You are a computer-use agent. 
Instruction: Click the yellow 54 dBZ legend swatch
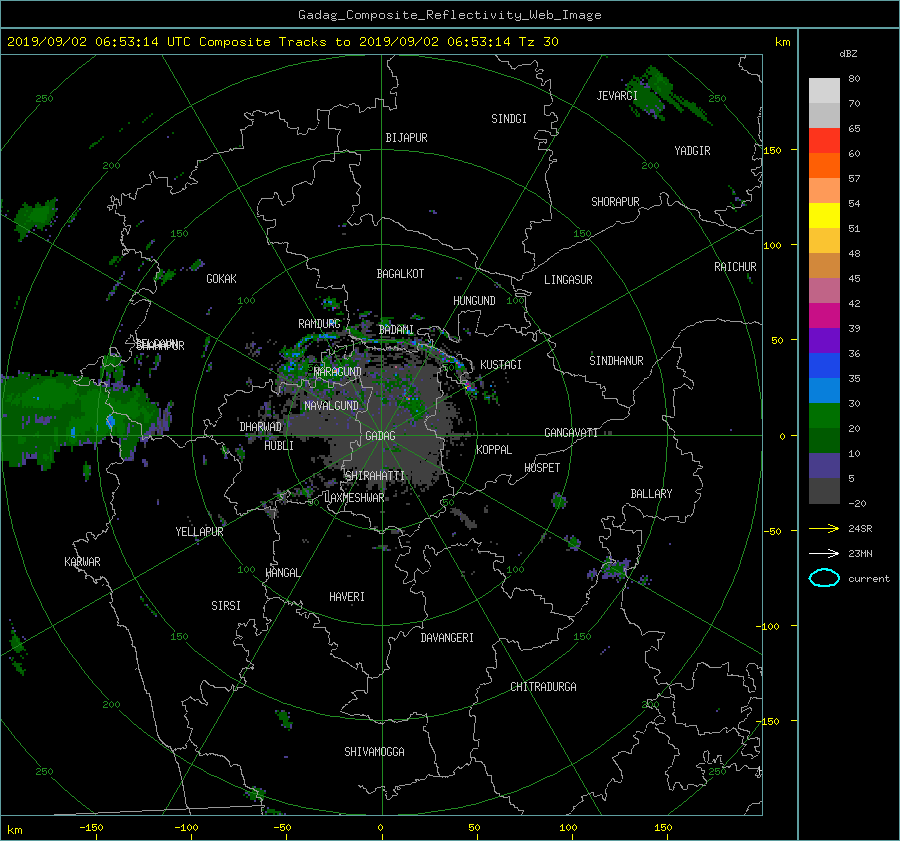coord(824,215)
